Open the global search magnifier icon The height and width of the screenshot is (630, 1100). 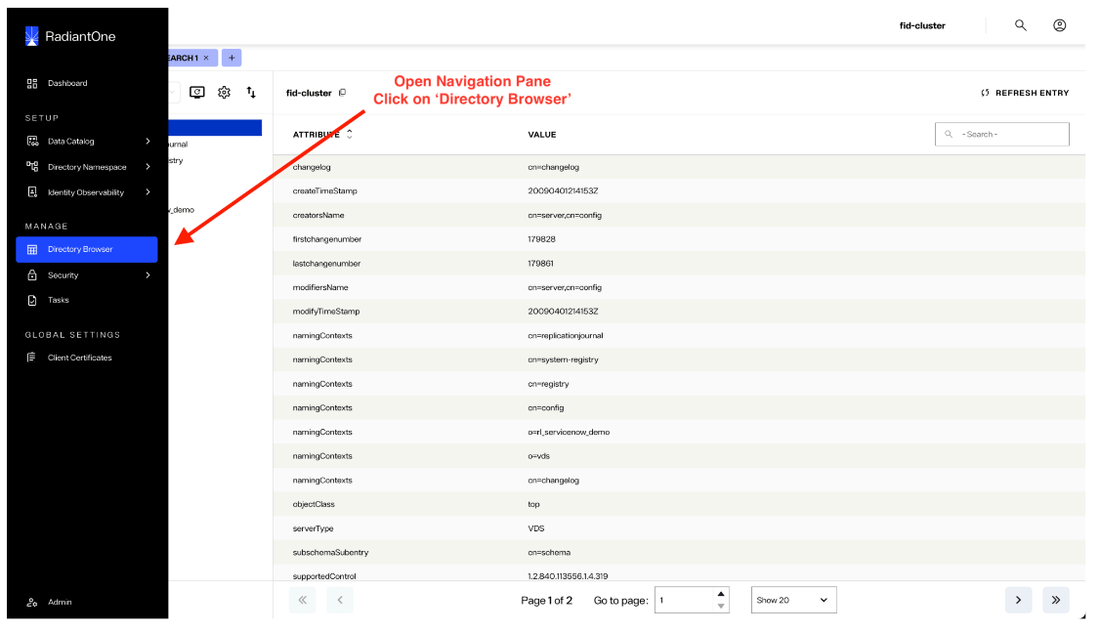click(x=1021, y=25)
